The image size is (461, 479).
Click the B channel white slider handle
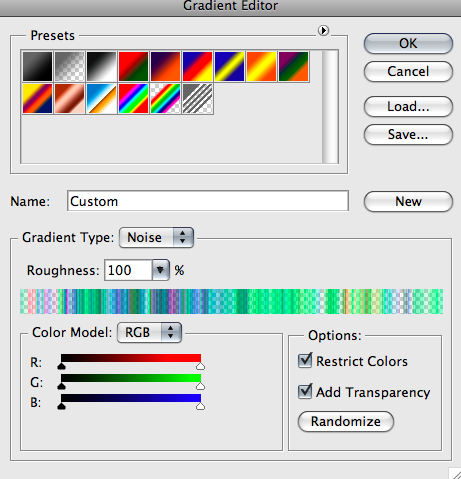tap(200, 406)
